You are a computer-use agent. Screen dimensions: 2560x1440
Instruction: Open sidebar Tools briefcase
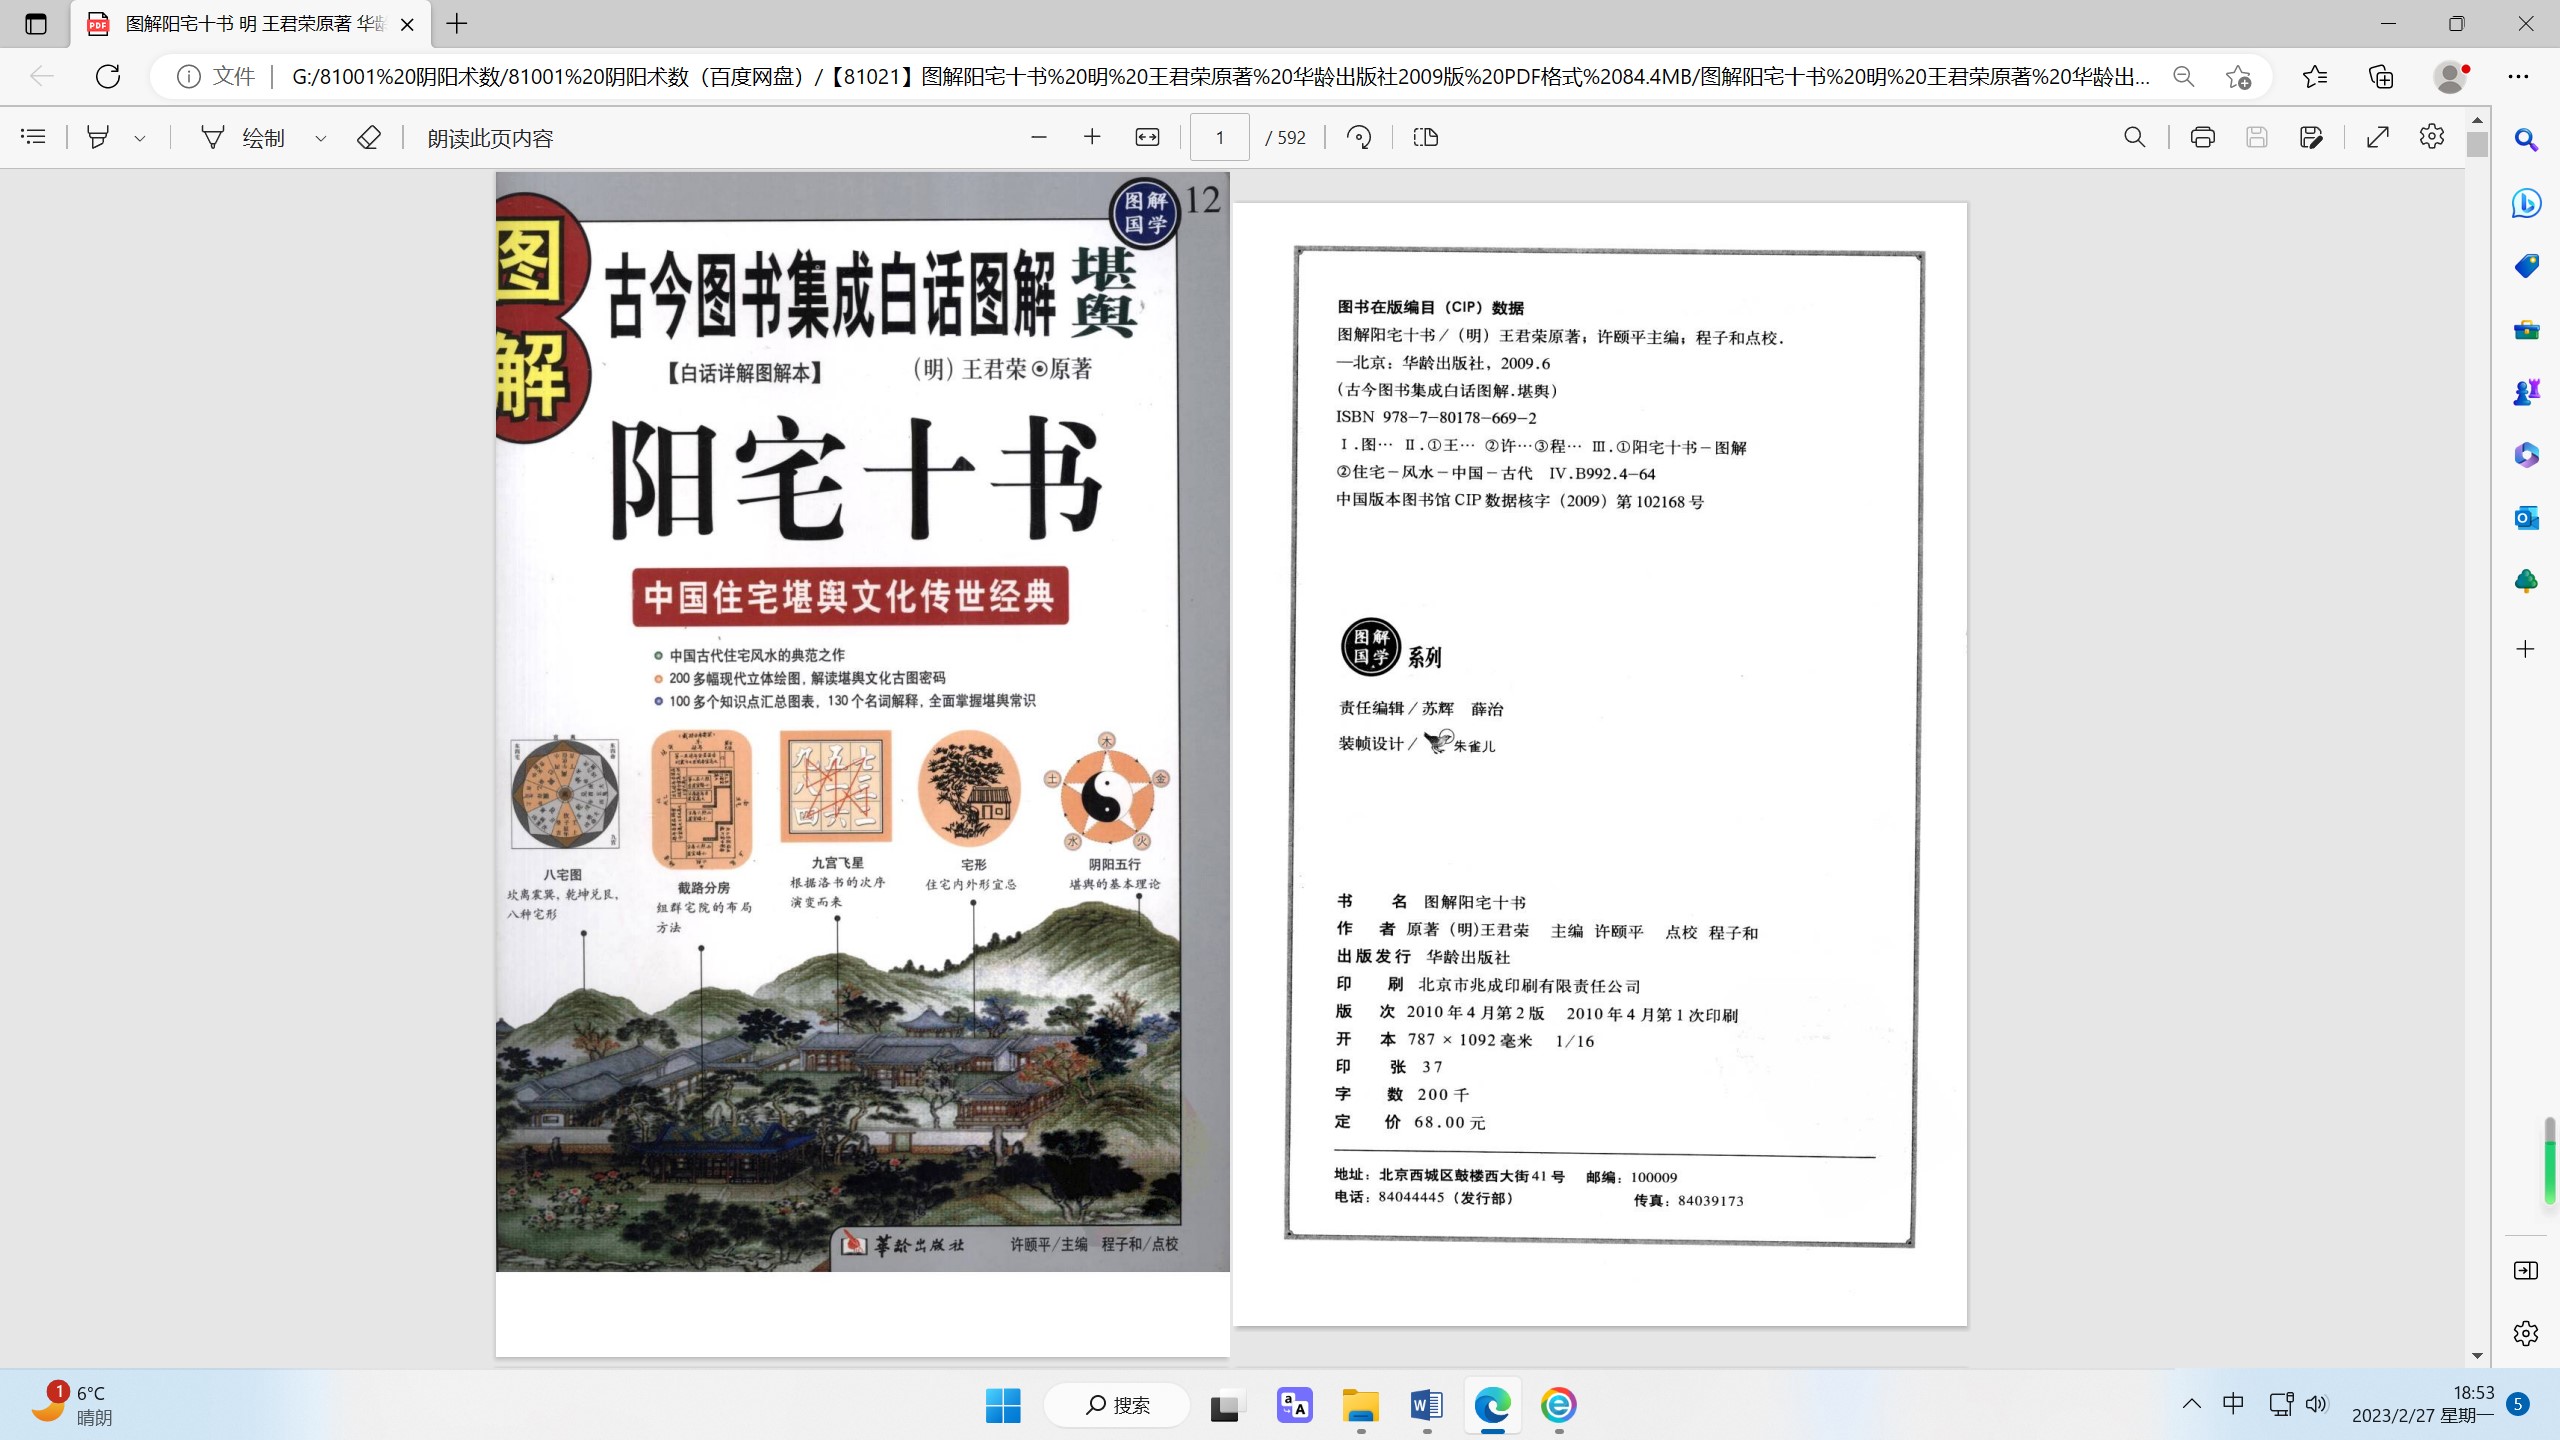[x=2526, y=329]
